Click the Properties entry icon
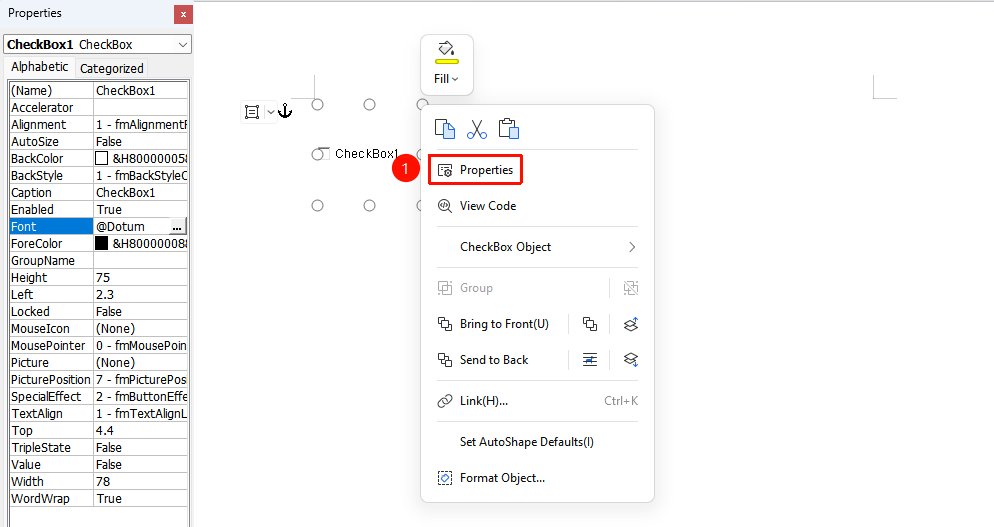The width and height of the screenshot is (994, 527). [x=445, y=170]
